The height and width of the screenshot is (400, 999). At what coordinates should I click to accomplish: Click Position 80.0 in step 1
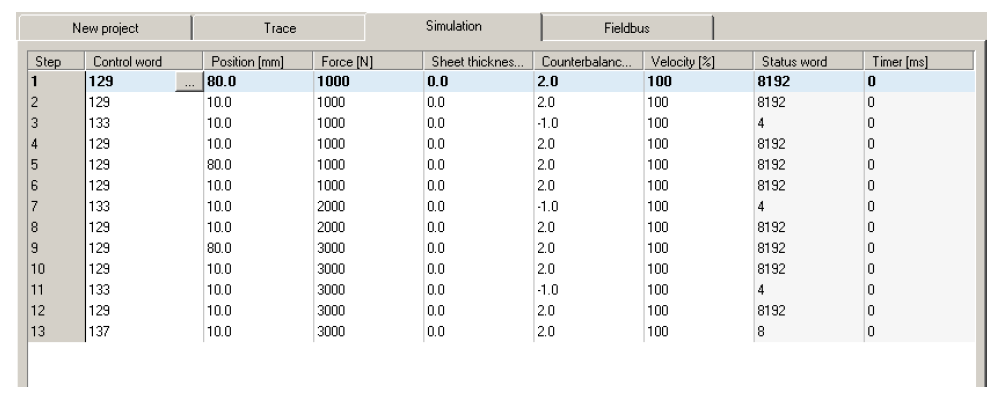tap(258, 82)
